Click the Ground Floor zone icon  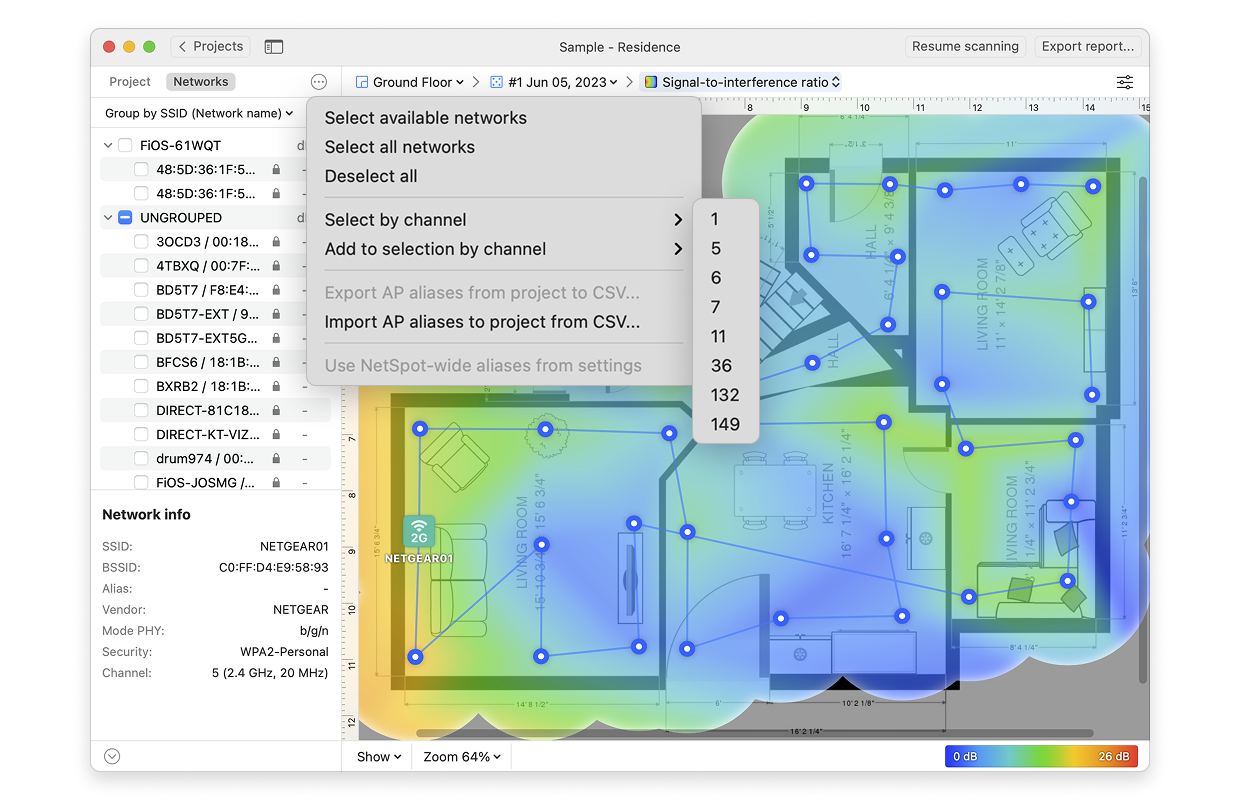click(362, 82)
